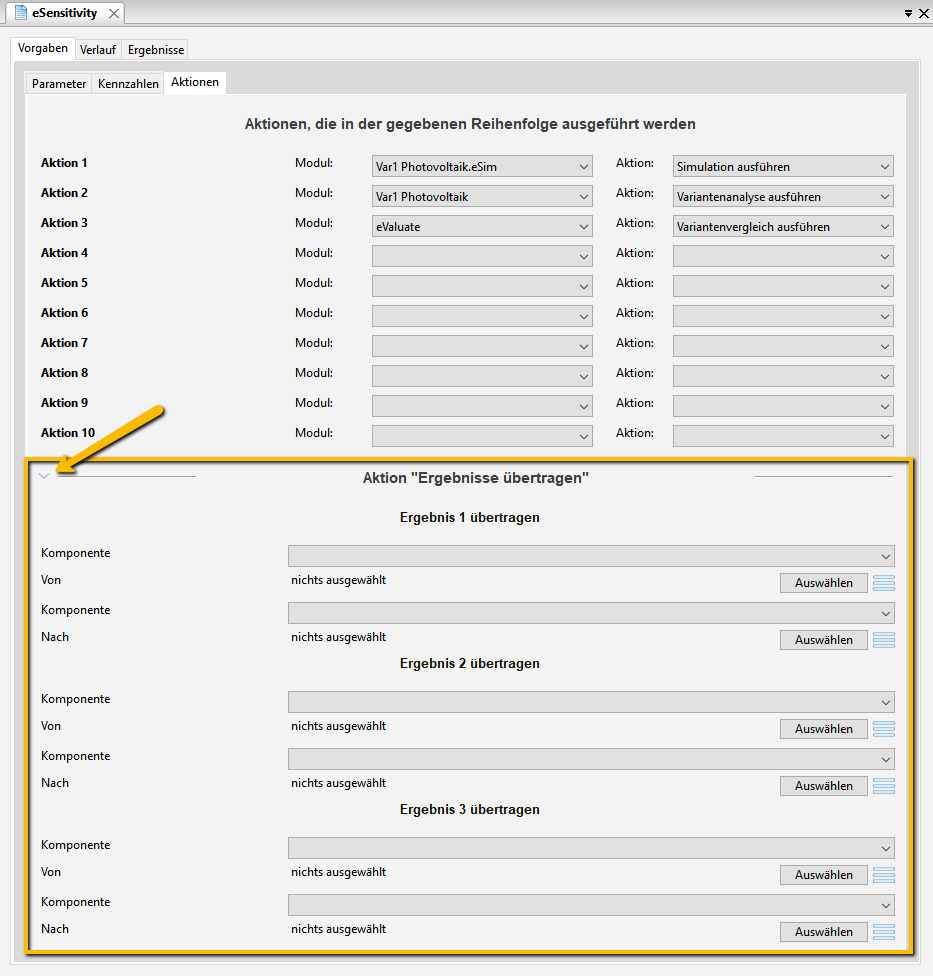Viewport: 933px width, 976px height.
Task: Open Komponente dropdown above Nach in Ergebnis 3
Action: point(591,905)
